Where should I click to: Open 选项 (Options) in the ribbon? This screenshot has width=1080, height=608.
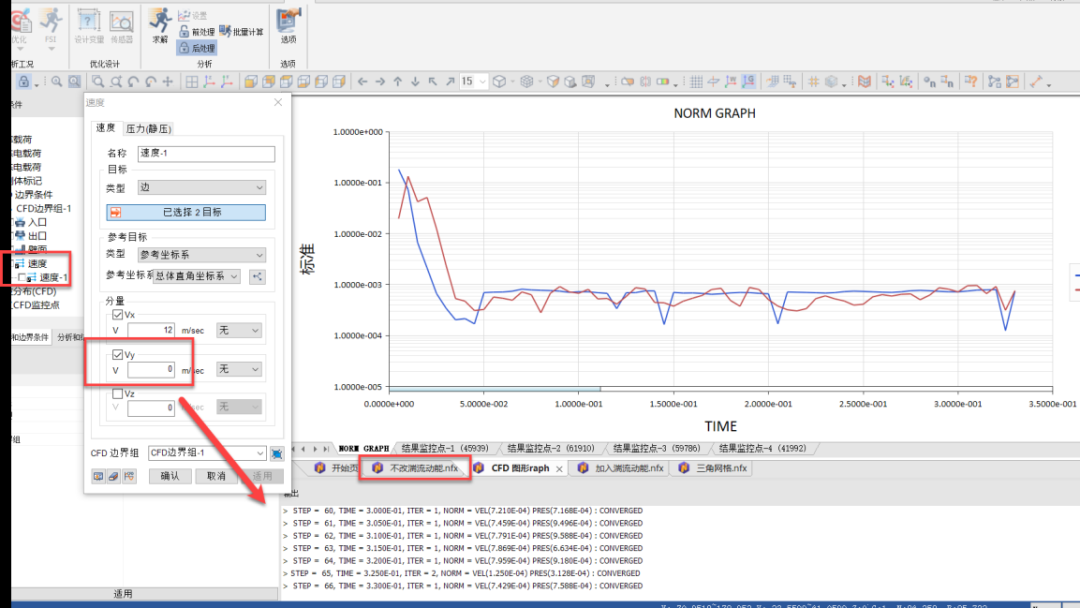pyautogui.click(x=288, y=20)
